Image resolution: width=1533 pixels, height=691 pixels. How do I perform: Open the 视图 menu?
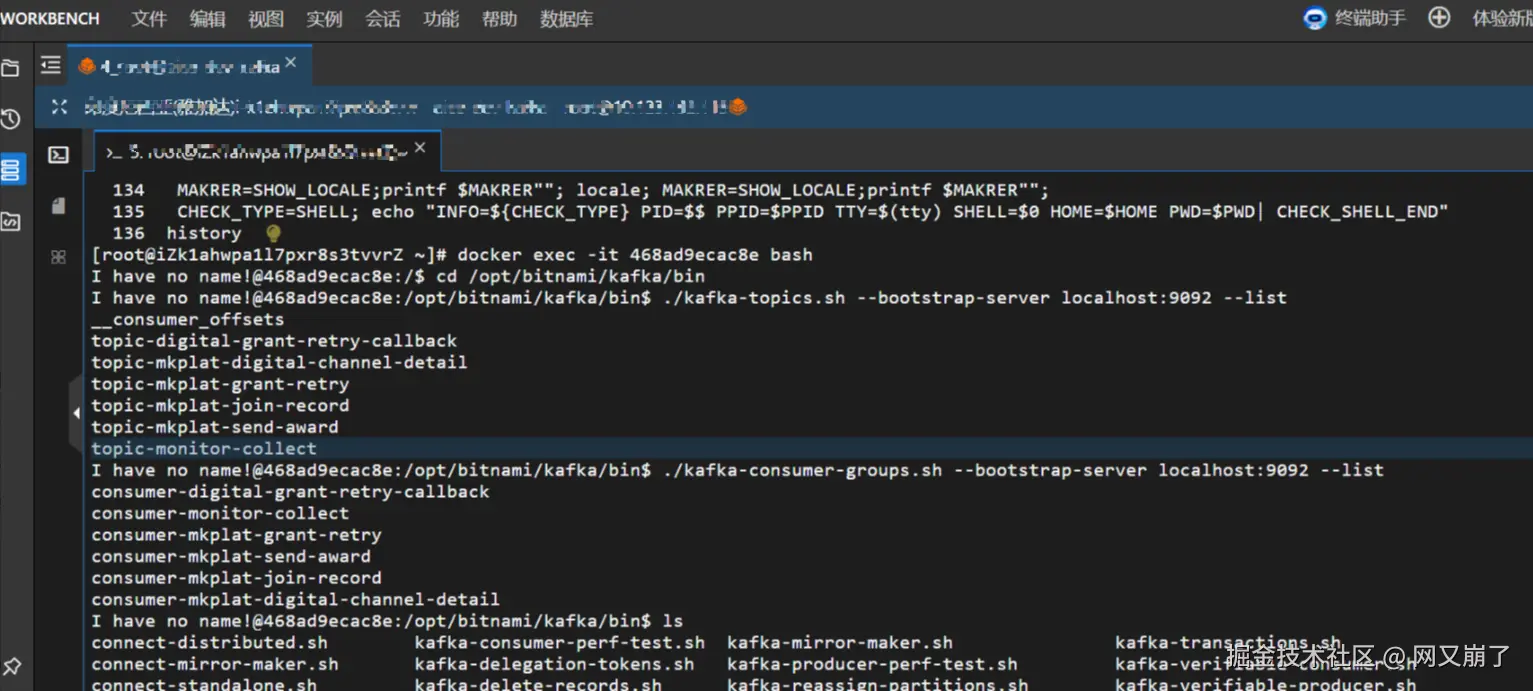[266, 19]
